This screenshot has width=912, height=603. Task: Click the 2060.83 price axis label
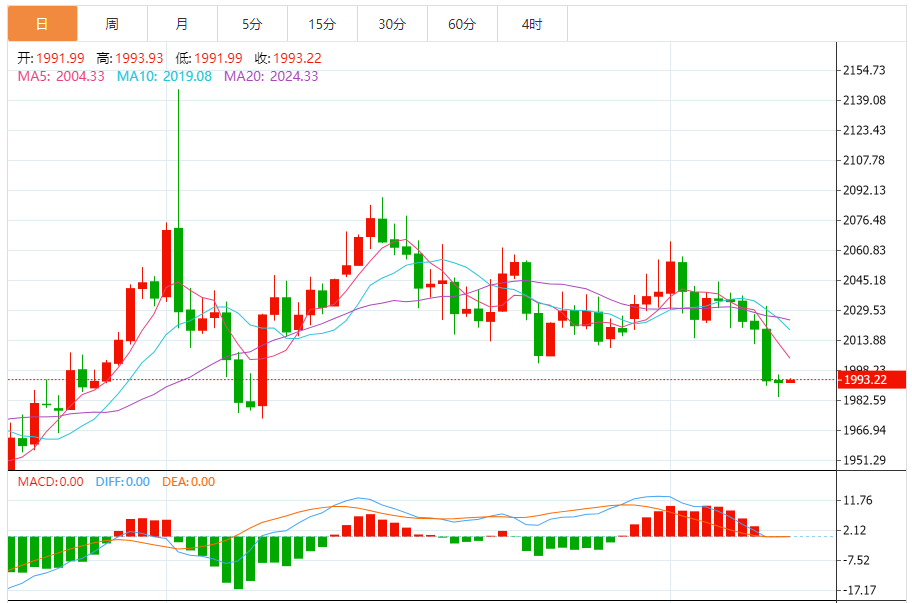click(x=864, y=250)
